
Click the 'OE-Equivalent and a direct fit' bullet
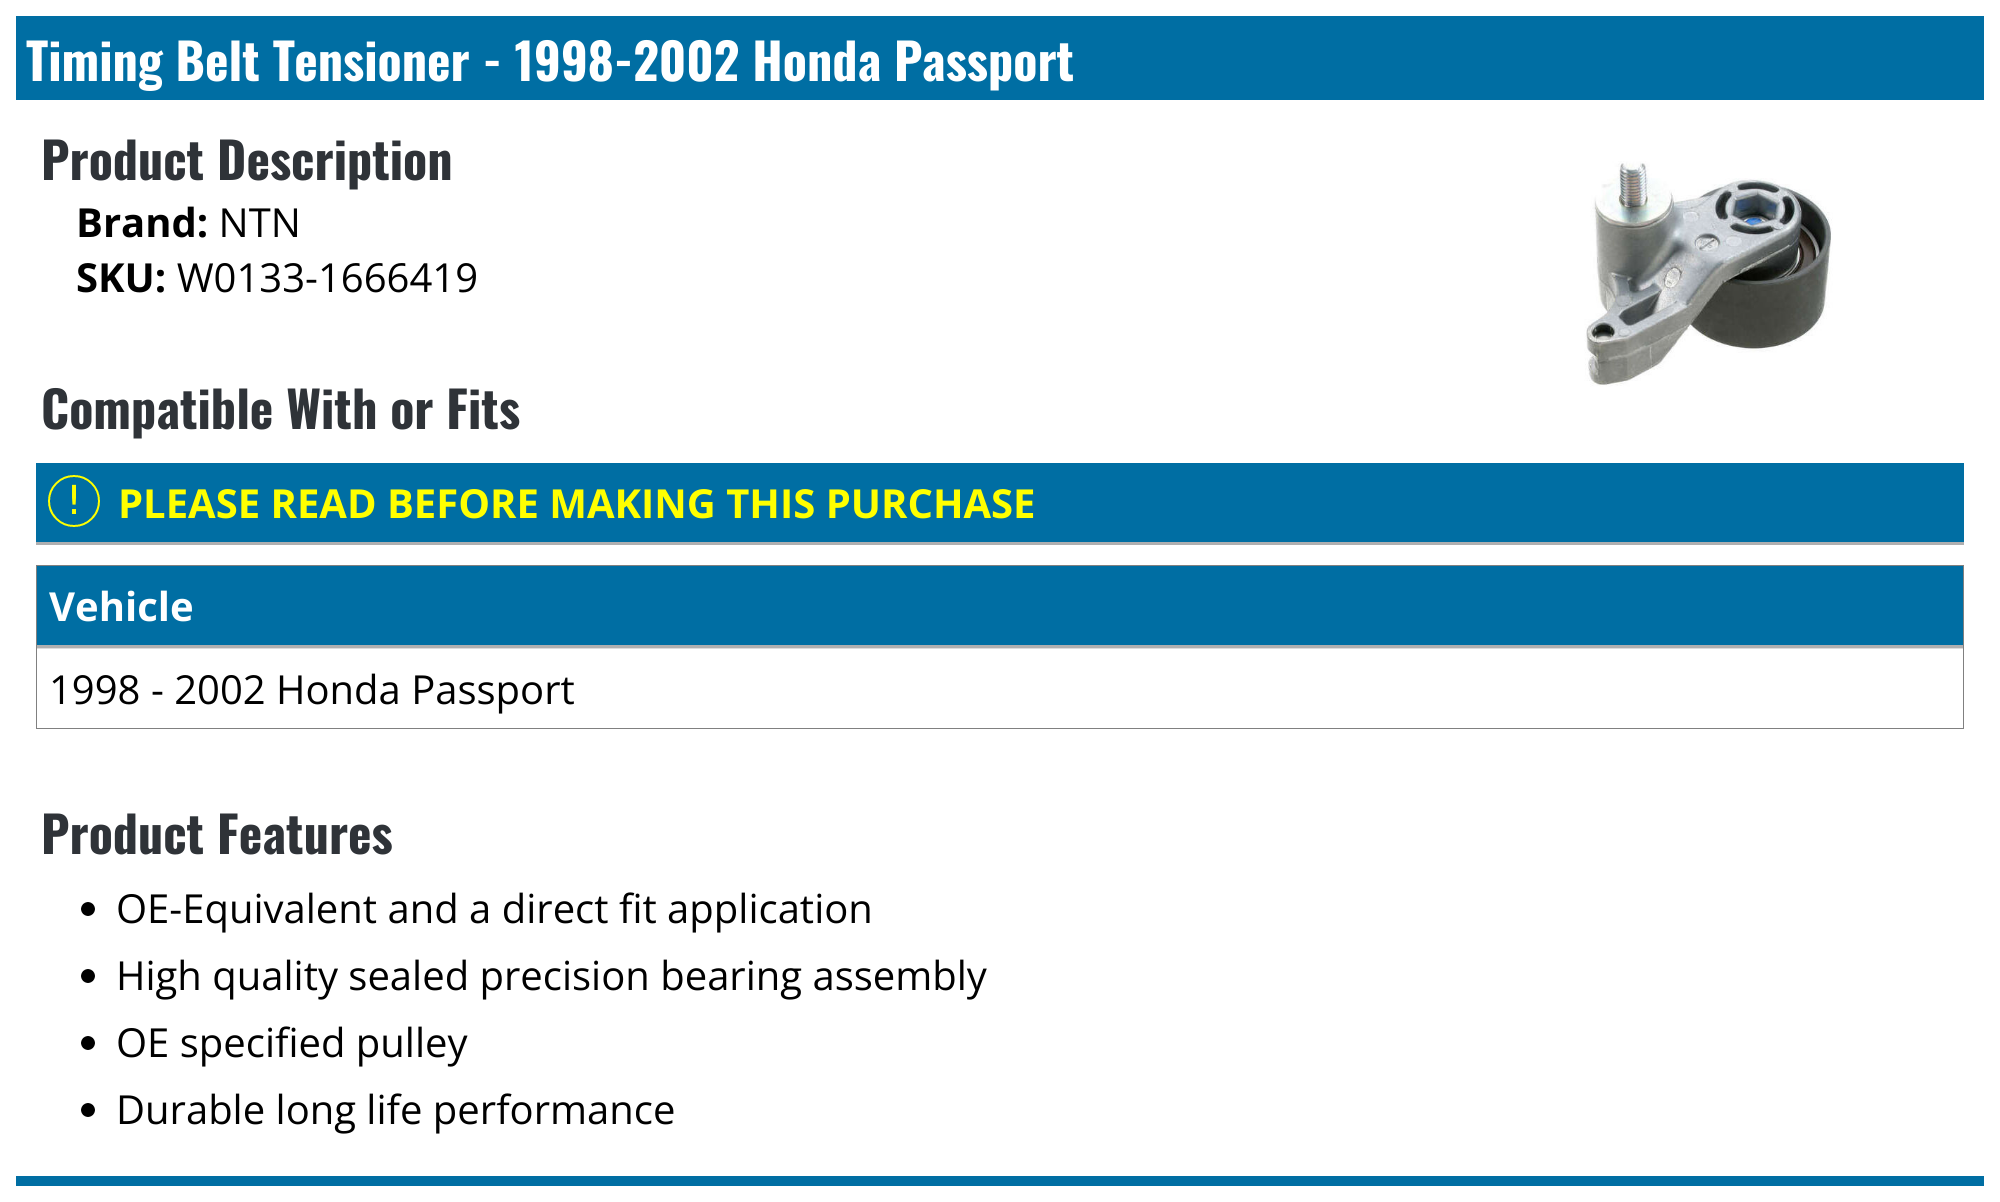point(494,909)
